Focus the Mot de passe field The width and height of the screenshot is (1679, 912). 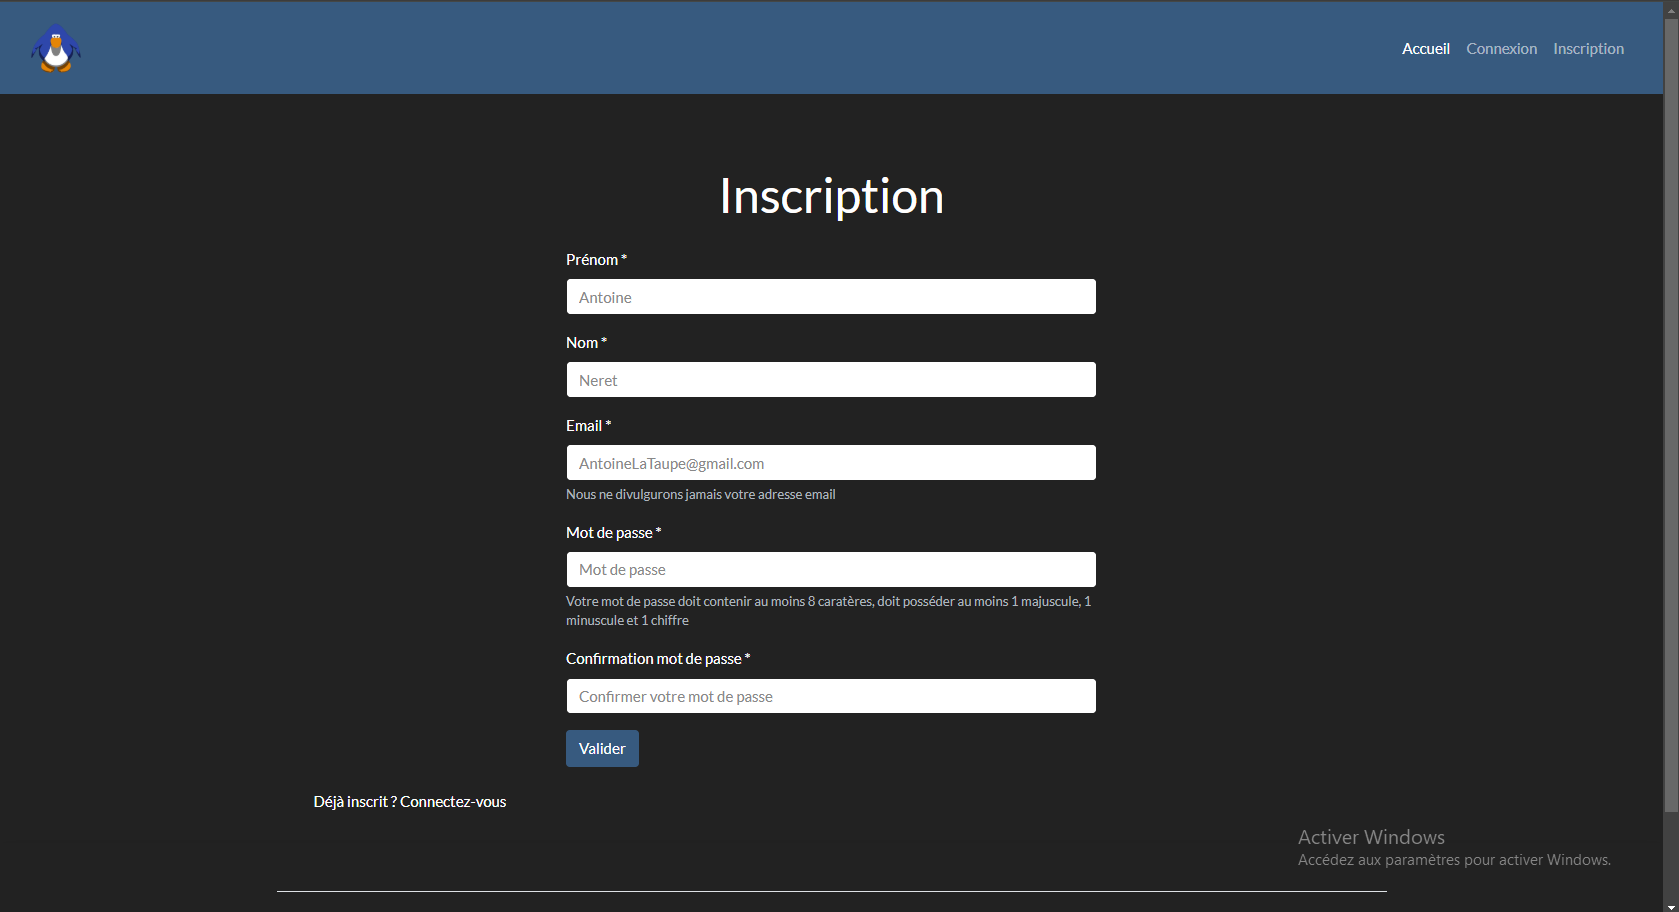[830, 570]
